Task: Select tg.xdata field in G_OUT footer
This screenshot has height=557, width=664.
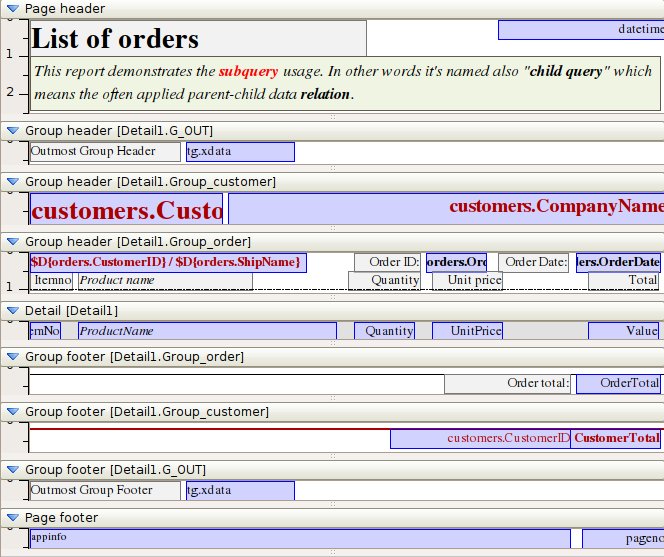Action: coord(240,490)
